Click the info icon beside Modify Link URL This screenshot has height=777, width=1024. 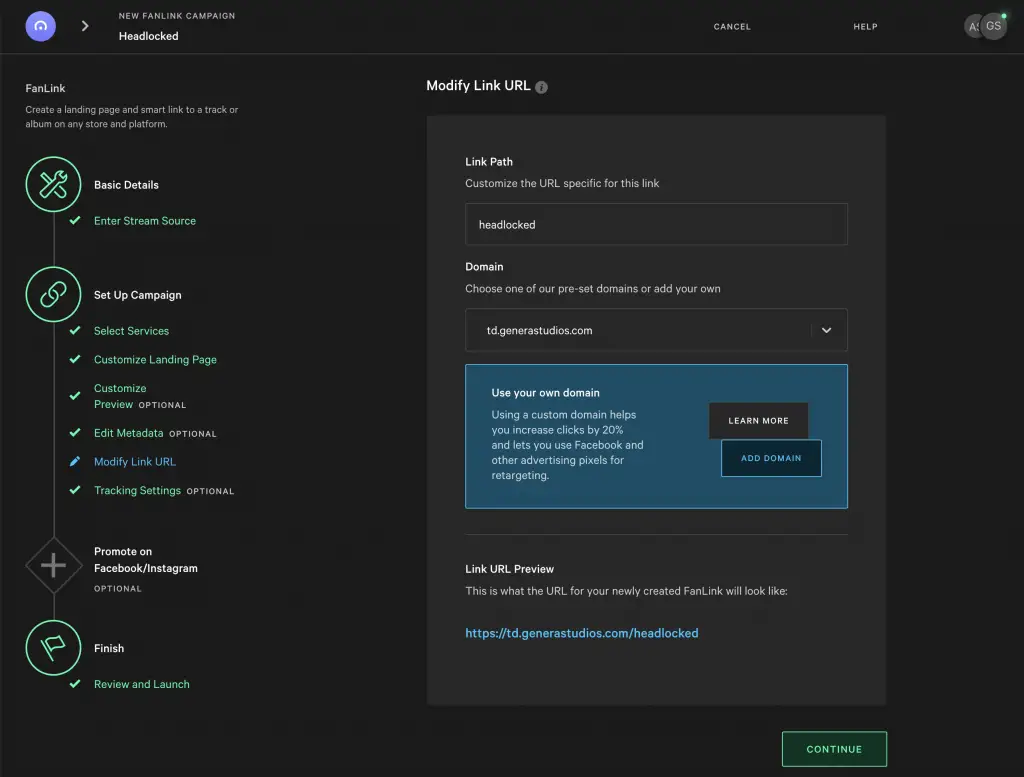[x=541, y=87]
